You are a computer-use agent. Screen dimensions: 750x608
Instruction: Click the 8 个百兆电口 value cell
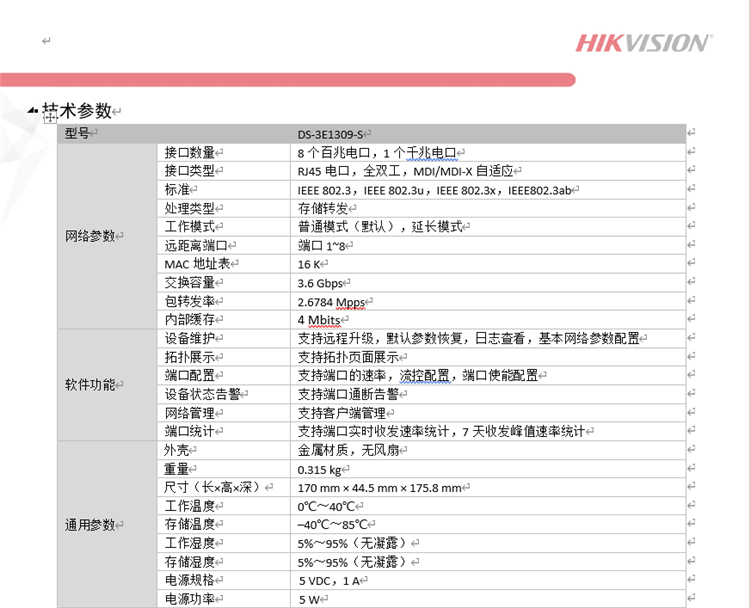pyautogui.click(x=488, y=153)
